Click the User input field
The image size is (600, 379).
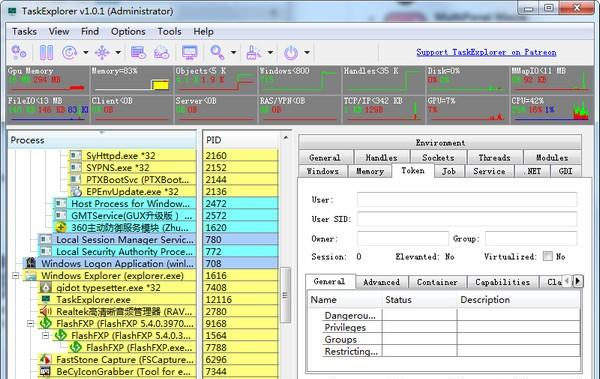[x=467, y=199]
